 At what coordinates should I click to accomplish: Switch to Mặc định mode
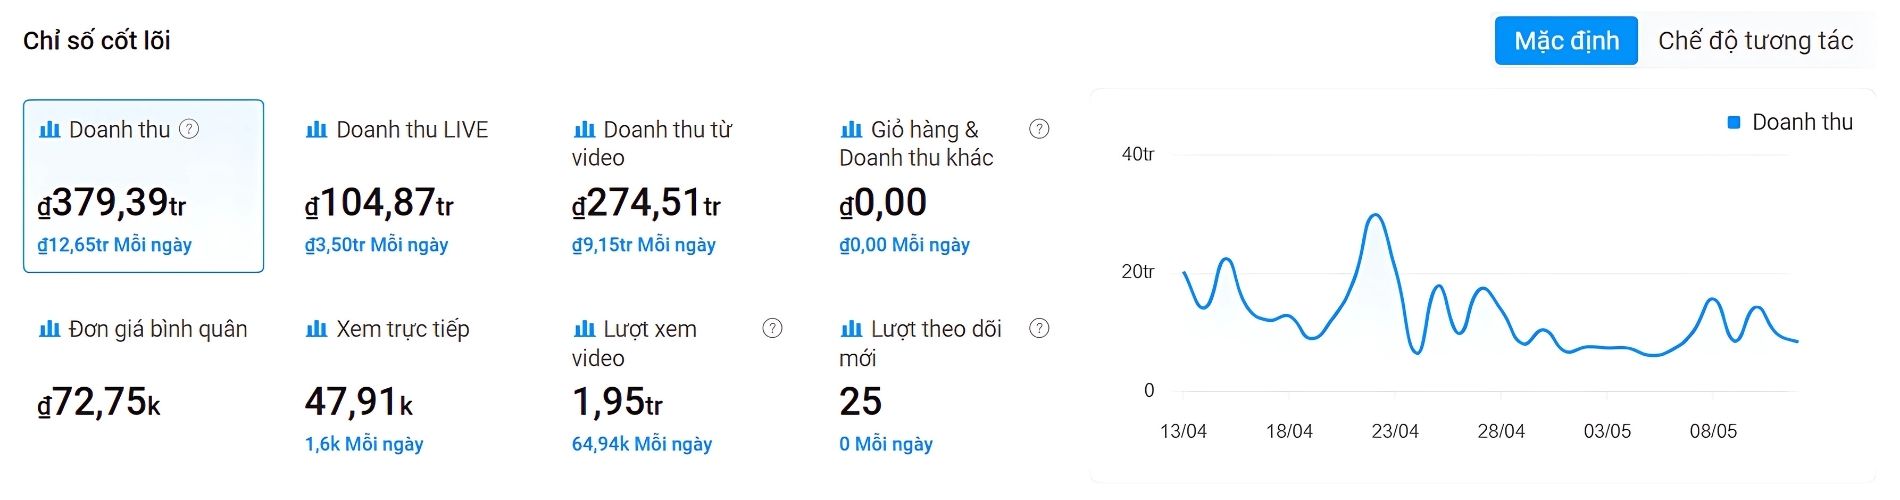click(x=1566, y=41)
